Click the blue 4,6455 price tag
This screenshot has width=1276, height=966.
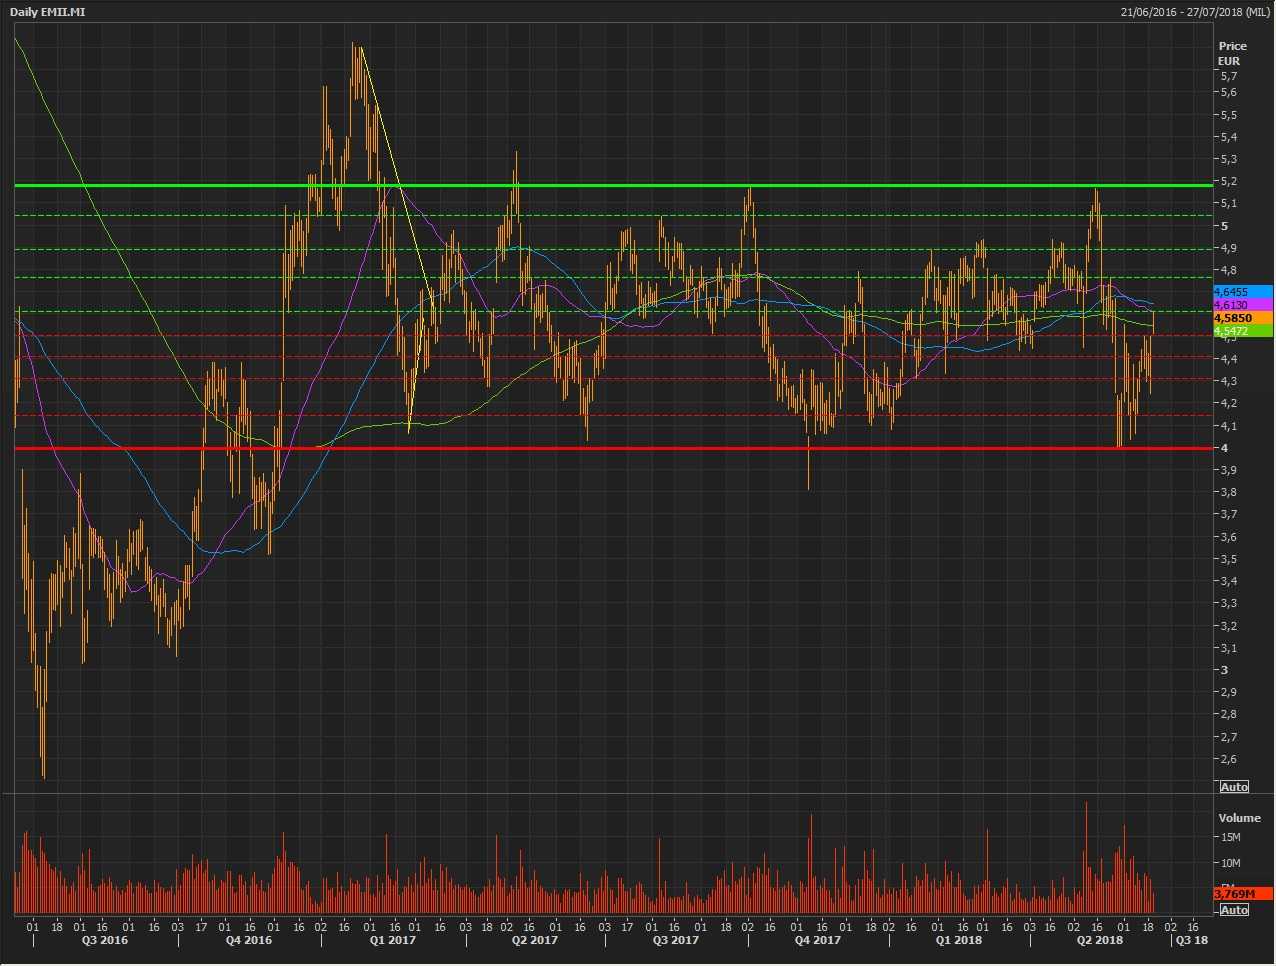[1241, 292]
